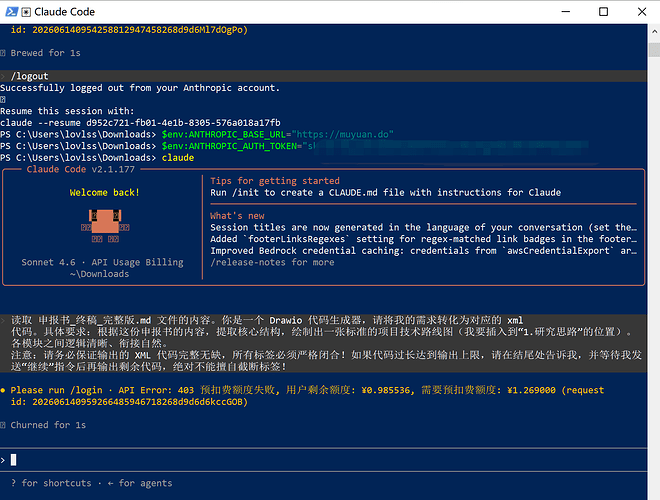Screen dimensions: 660x500
Task: Click the prompt input line with cursor
Action: point(323,460)
